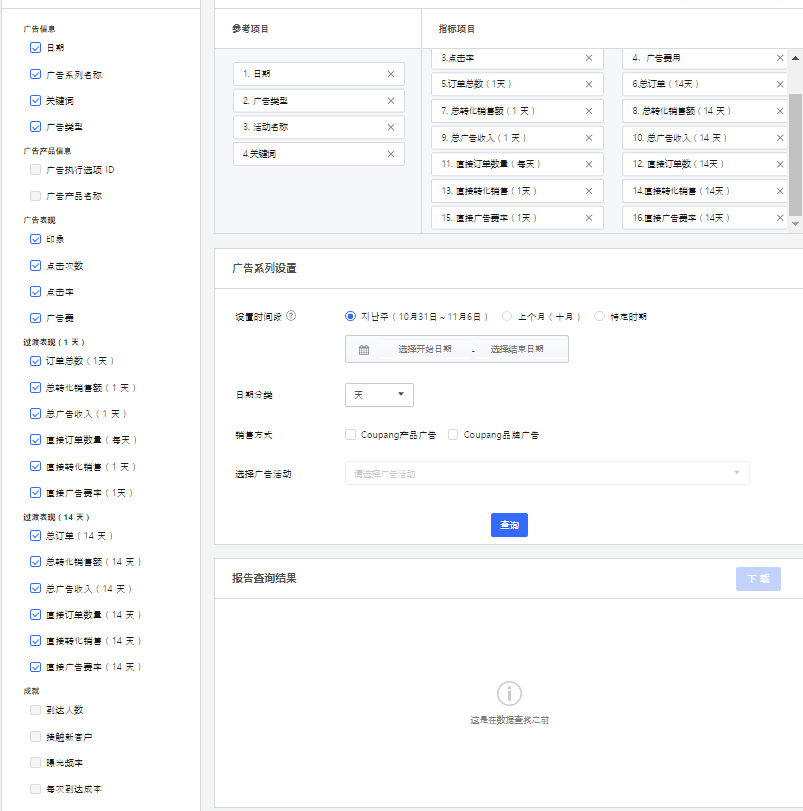The height and width of the screenshot is (811, 803).
Task: Remove the 1. 日期 reference item
Action: (391, 74)
